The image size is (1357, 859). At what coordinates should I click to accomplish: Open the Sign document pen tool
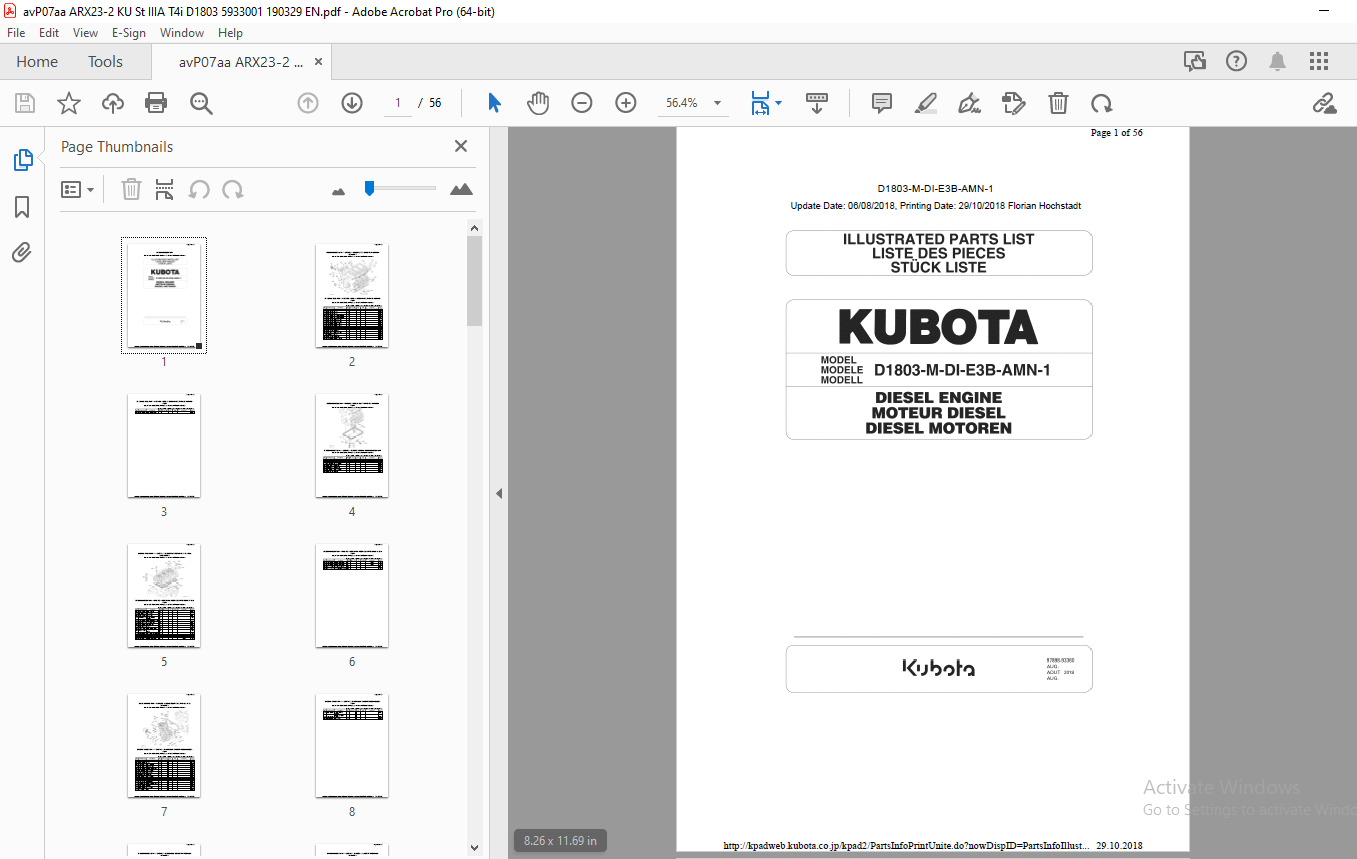[969, 103]
